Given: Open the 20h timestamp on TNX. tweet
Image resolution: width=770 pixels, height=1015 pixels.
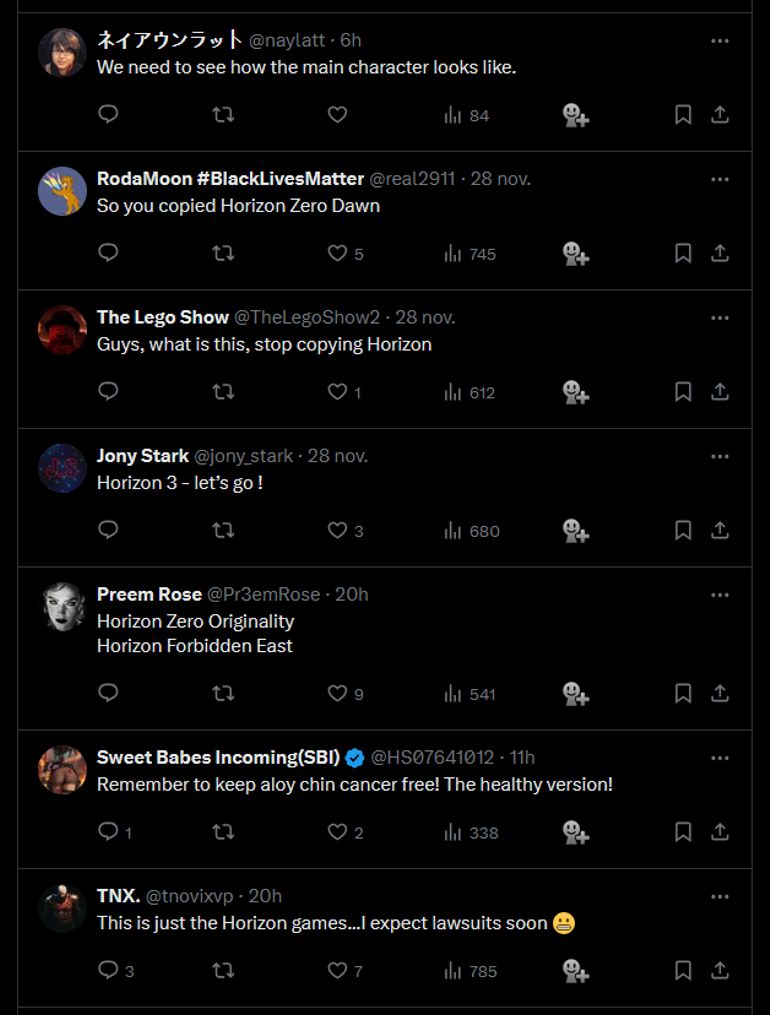Looking at the screenshot, I should [265, 896].
